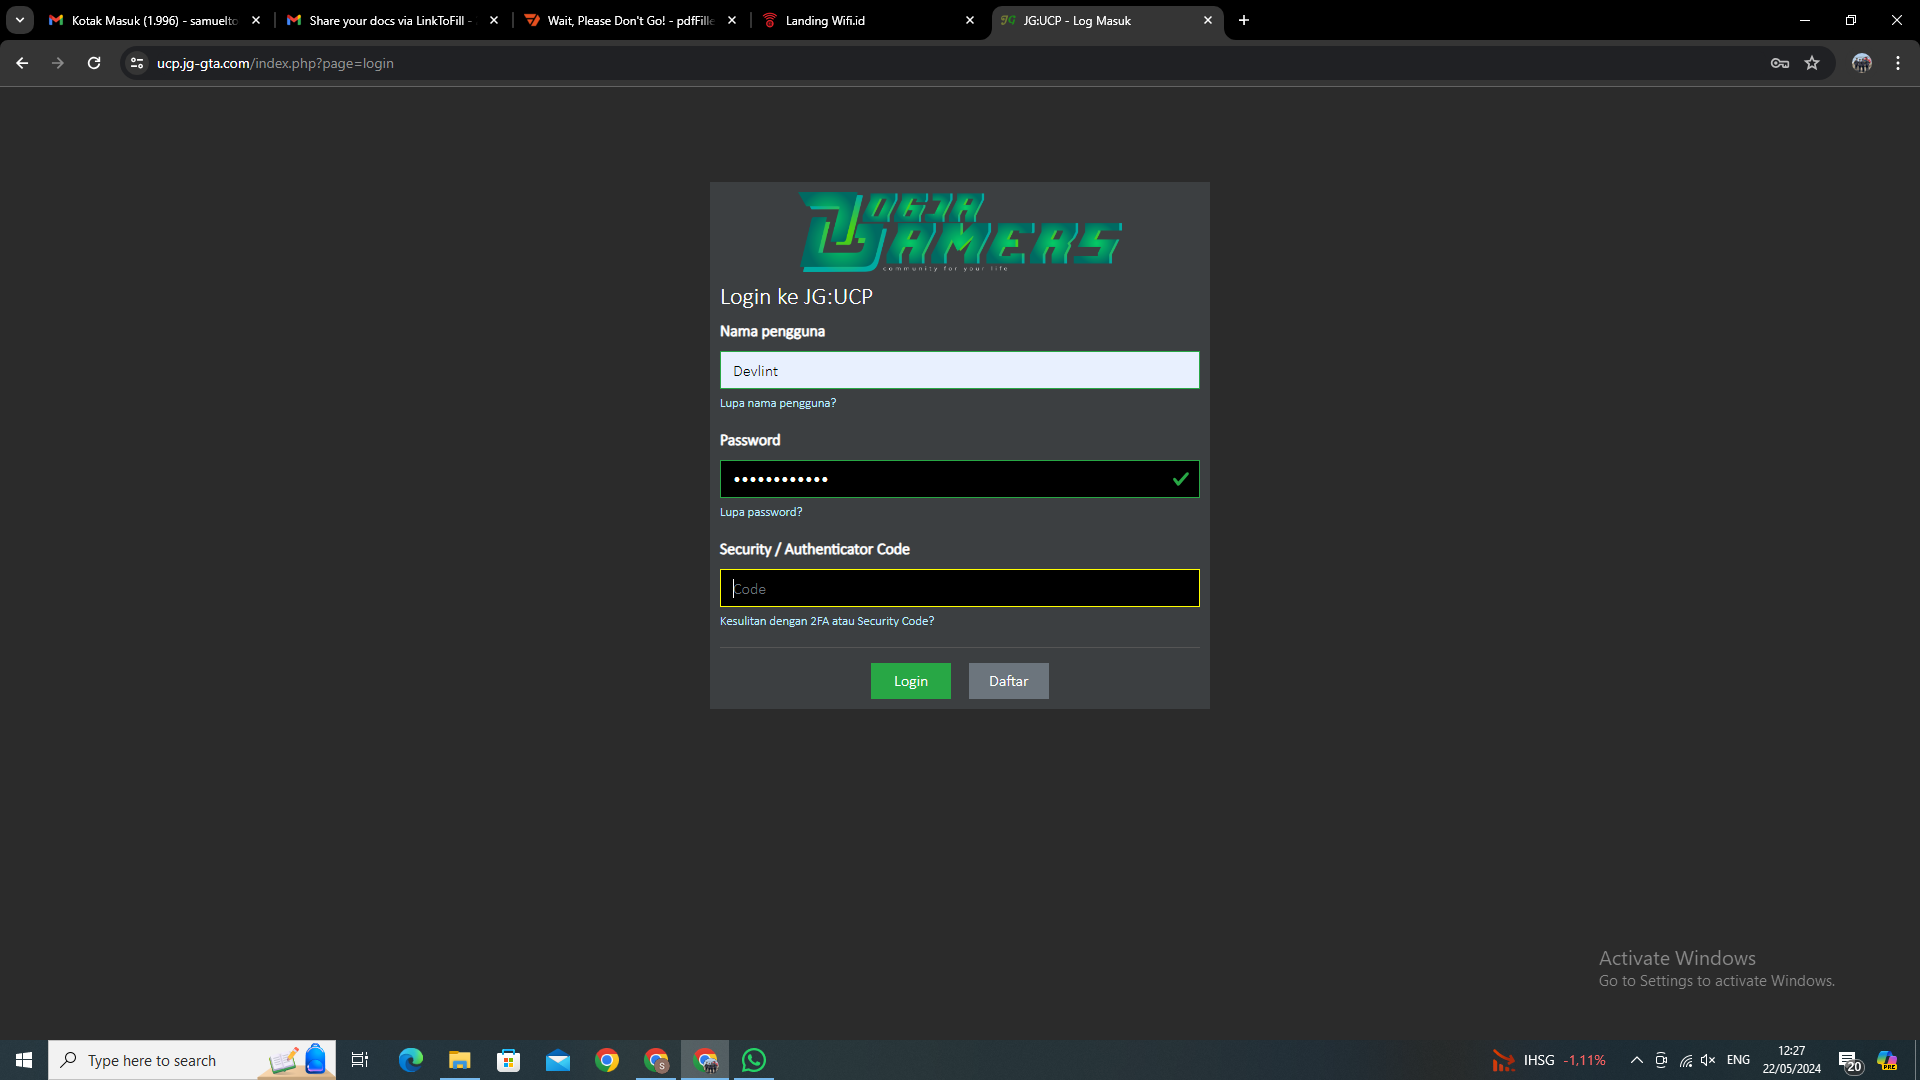View site information for ucp.jg-gta.com
This screenshot has height=1080, width=1920.
(137, 63)
